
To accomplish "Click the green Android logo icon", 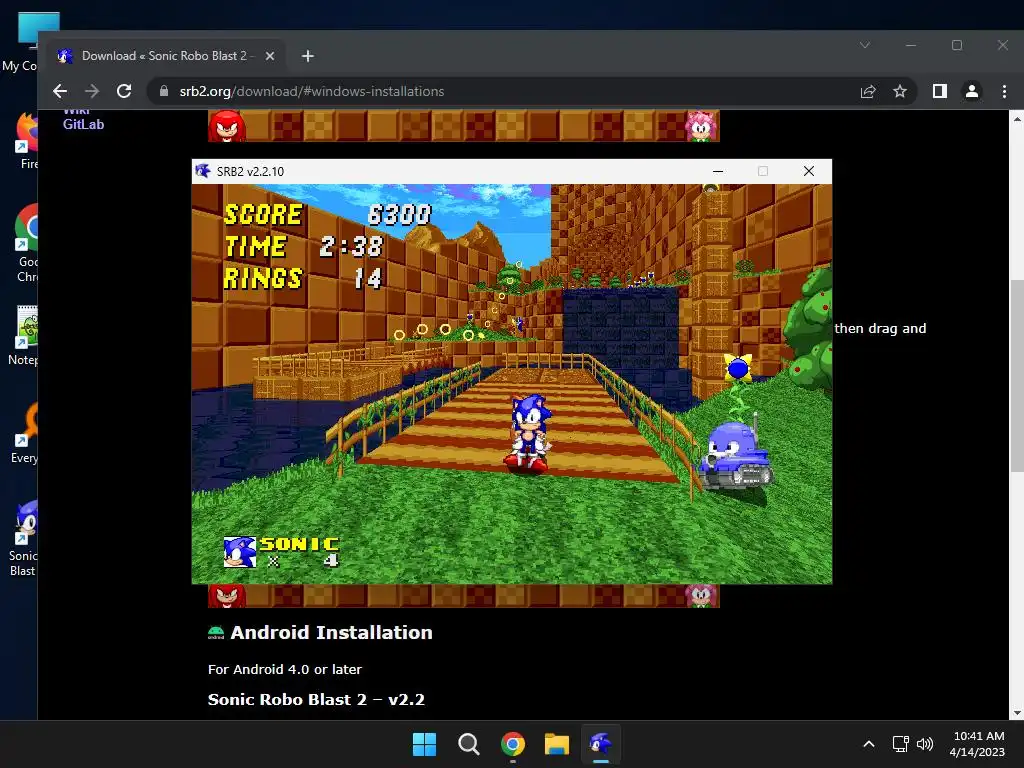I will pyautogui.click(x=216, y=632).
